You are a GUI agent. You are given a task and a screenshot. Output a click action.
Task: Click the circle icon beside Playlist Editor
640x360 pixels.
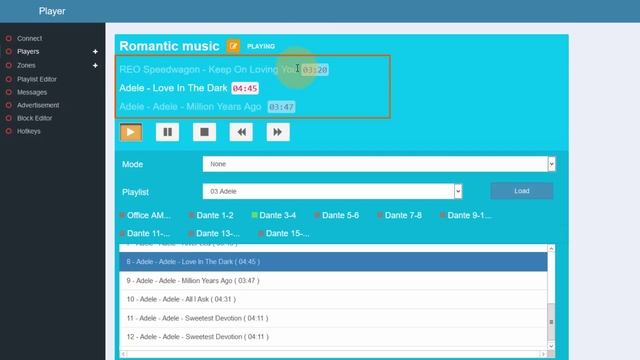[9, 79]
